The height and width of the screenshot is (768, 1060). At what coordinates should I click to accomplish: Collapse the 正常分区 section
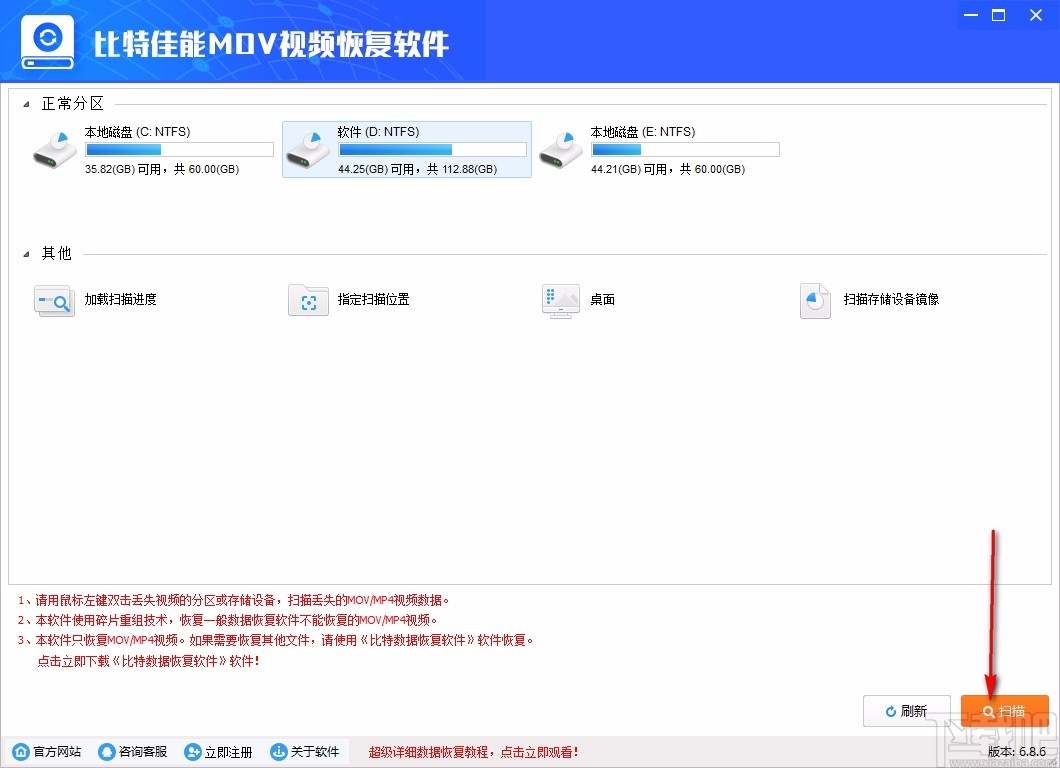click(28, 103)
